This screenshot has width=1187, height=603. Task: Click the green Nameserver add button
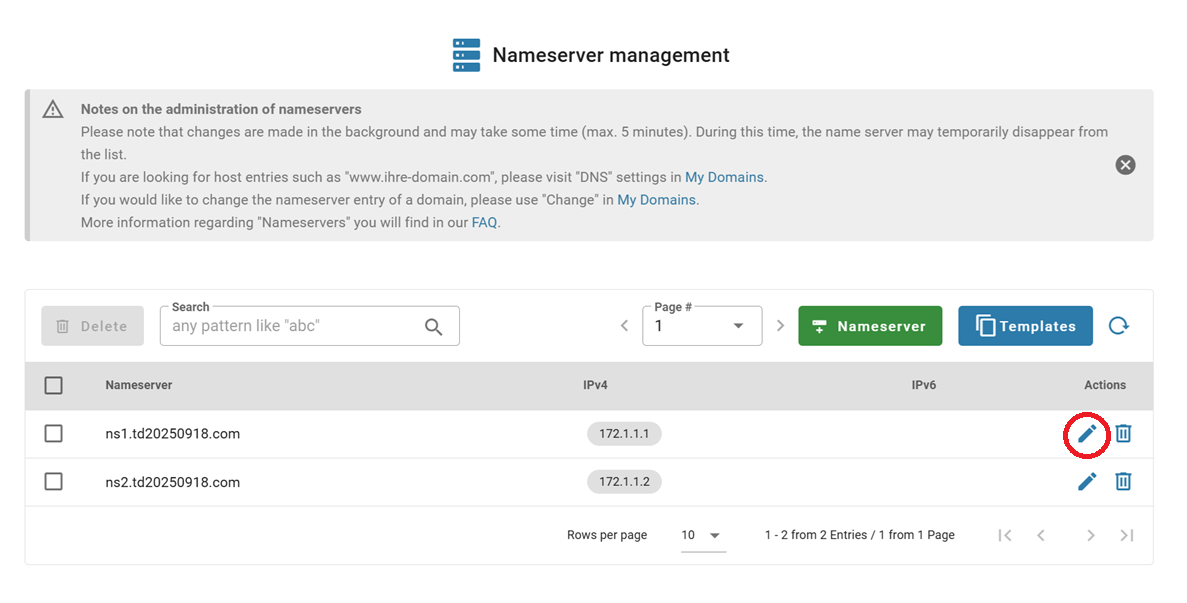[x=869, y=326]
